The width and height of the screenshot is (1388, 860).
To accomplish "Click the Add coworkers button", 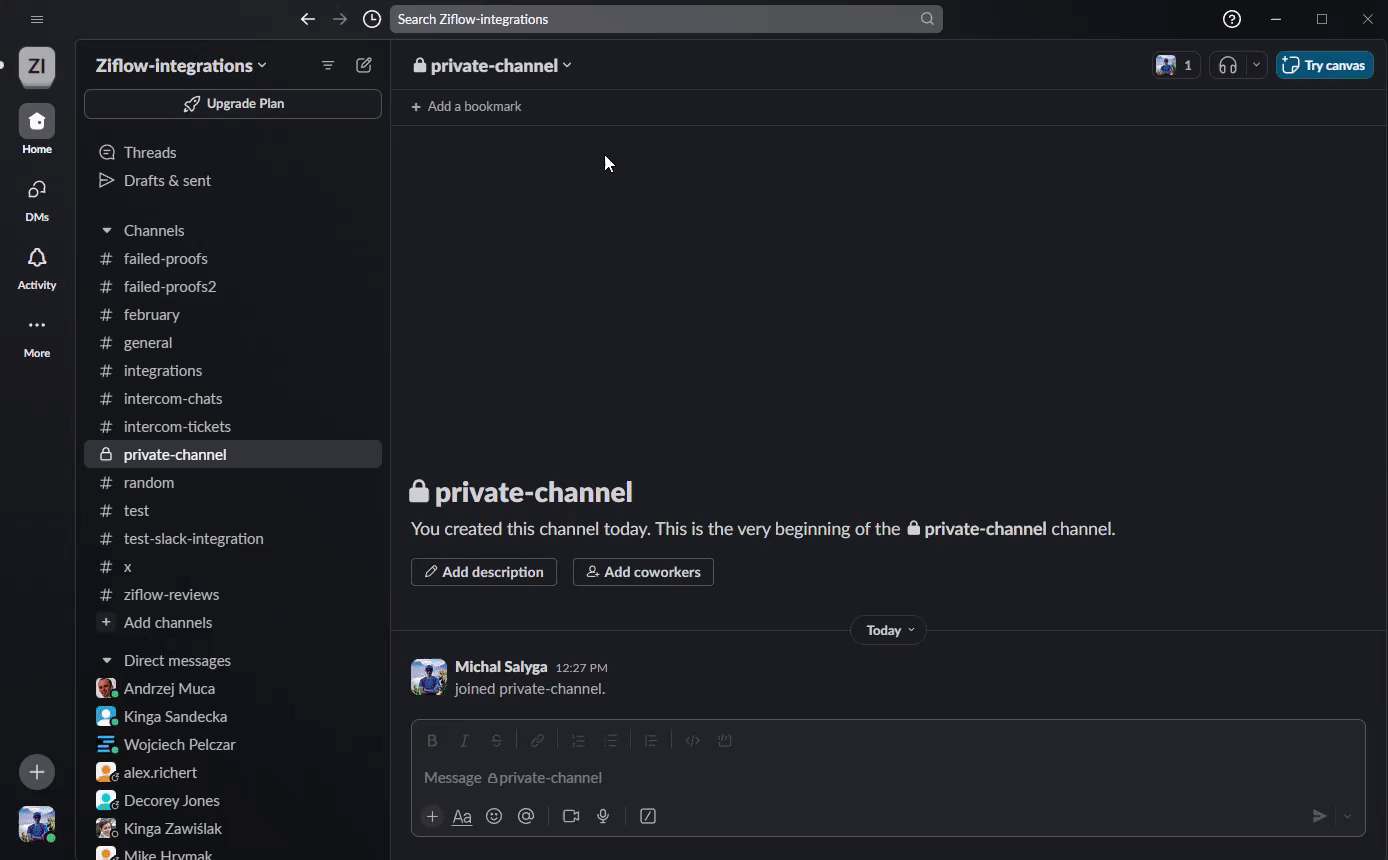I will (643, 572).
